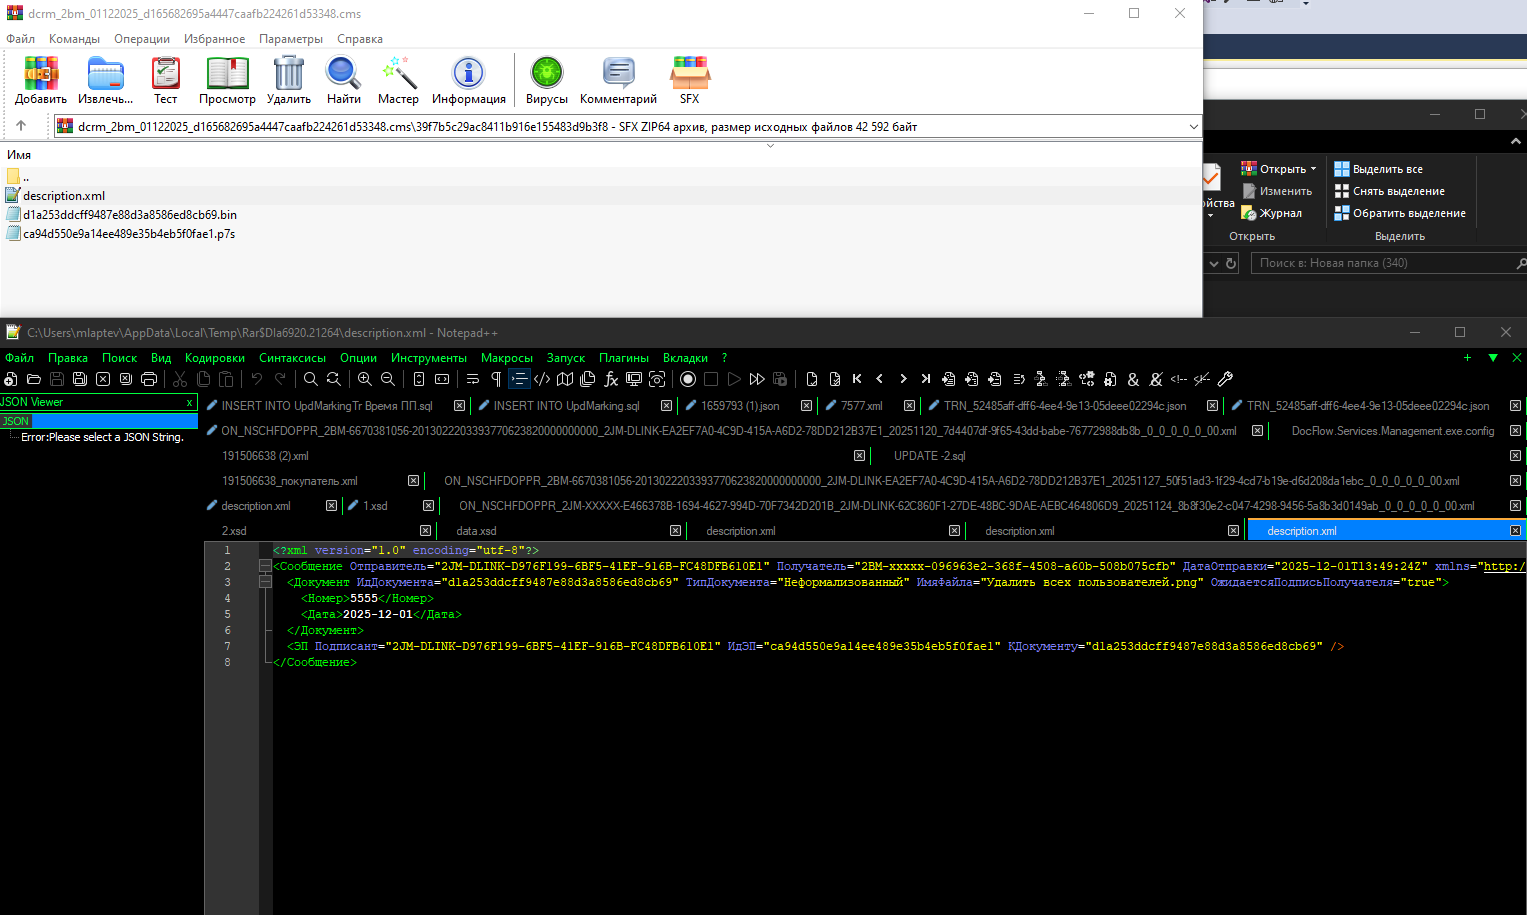Click the Zoom Out icon in Notepad++

(388, 379)
